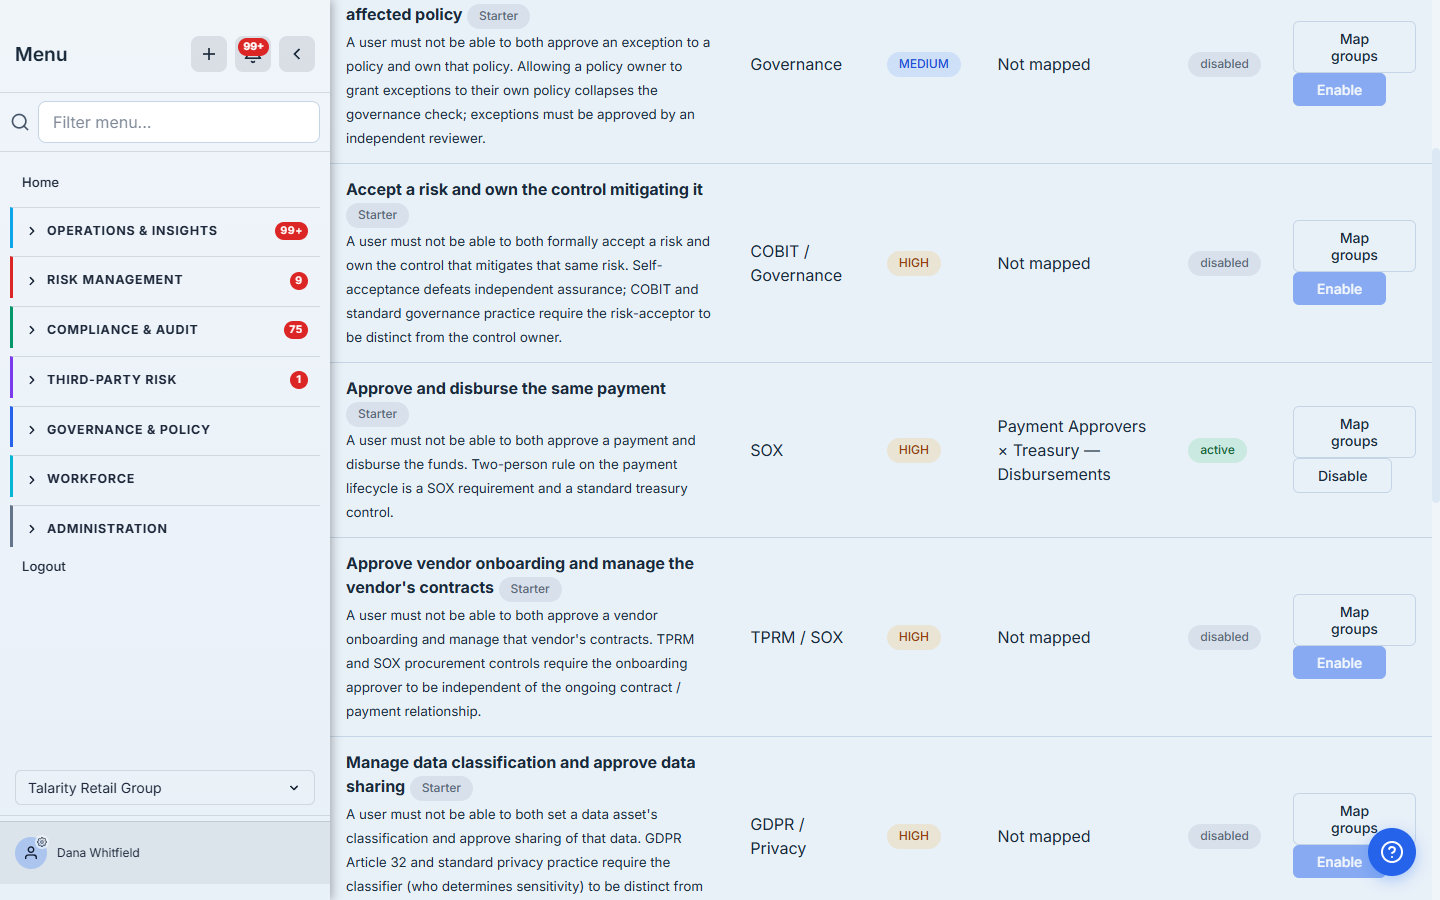Viewport: 1440px width, 900px height.
Task: Click Map groups for the SOX payment rule
Action: tap(1354, 432)
